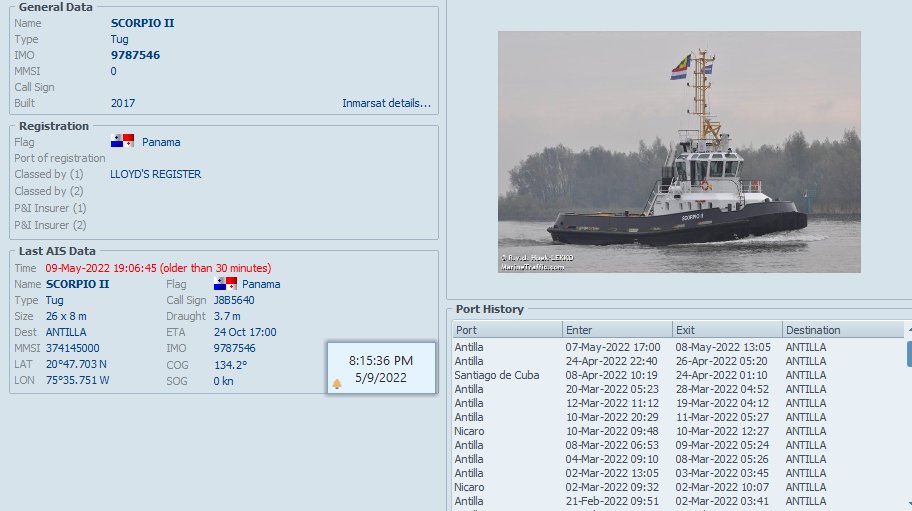The width and height of the screenshot is (912, 511).
Task: Click the IMO value 9787546 in AIS data
Action: pyautogui.click(x=234, y=348)
